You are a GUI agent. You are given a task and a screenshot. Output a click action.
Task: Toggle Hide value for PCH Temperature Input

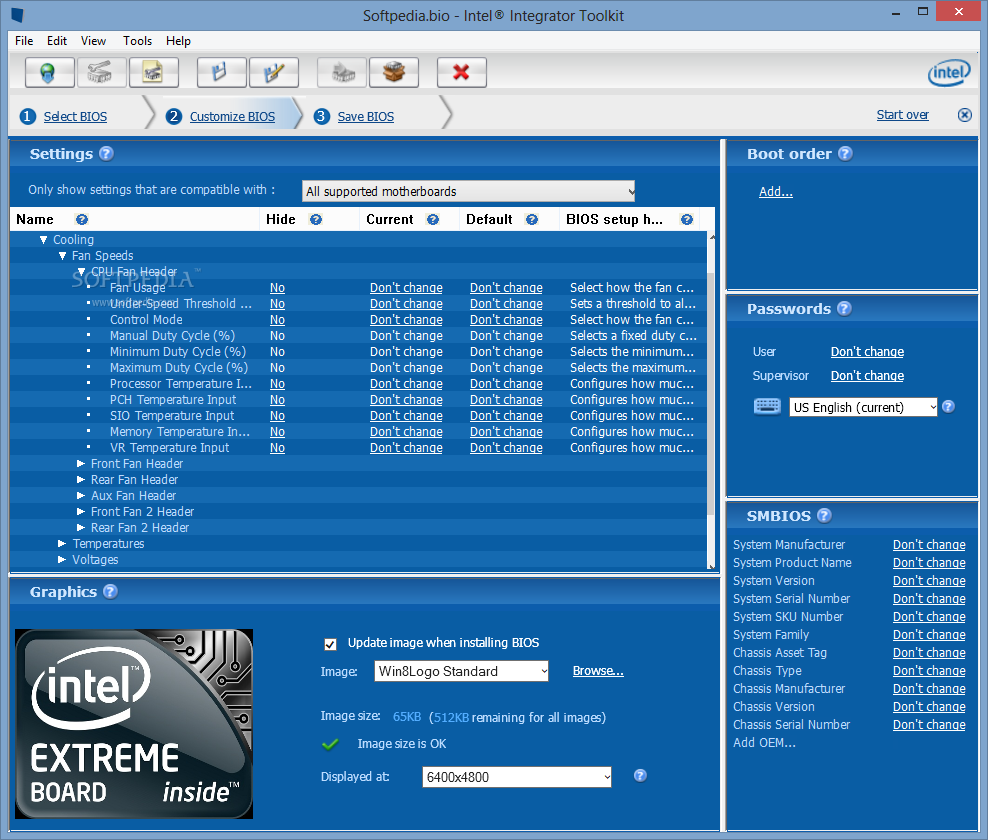pos(277,400)
